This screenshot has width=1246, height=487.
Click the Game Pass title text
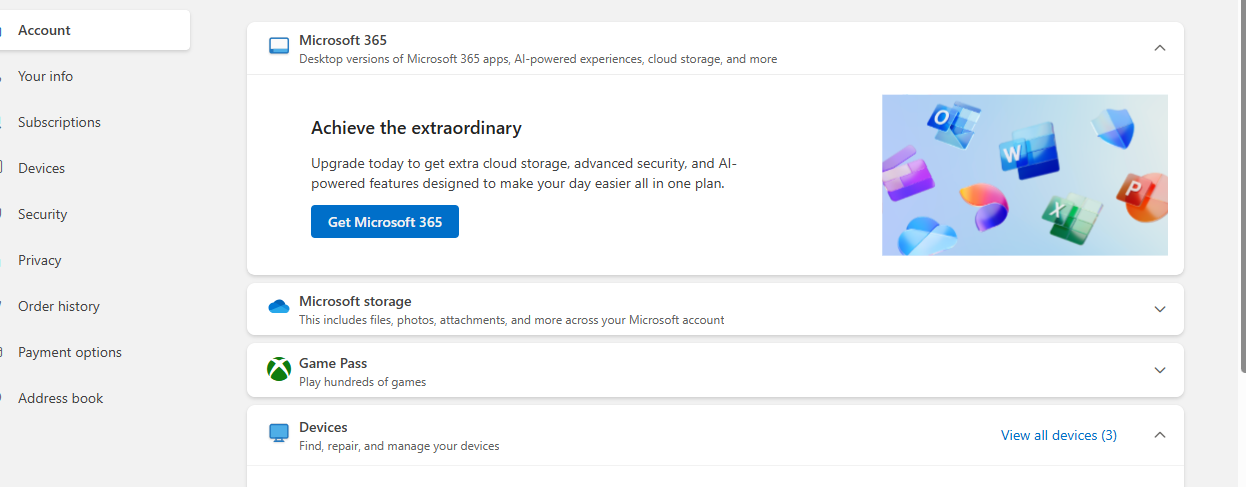tap(333, 363)
